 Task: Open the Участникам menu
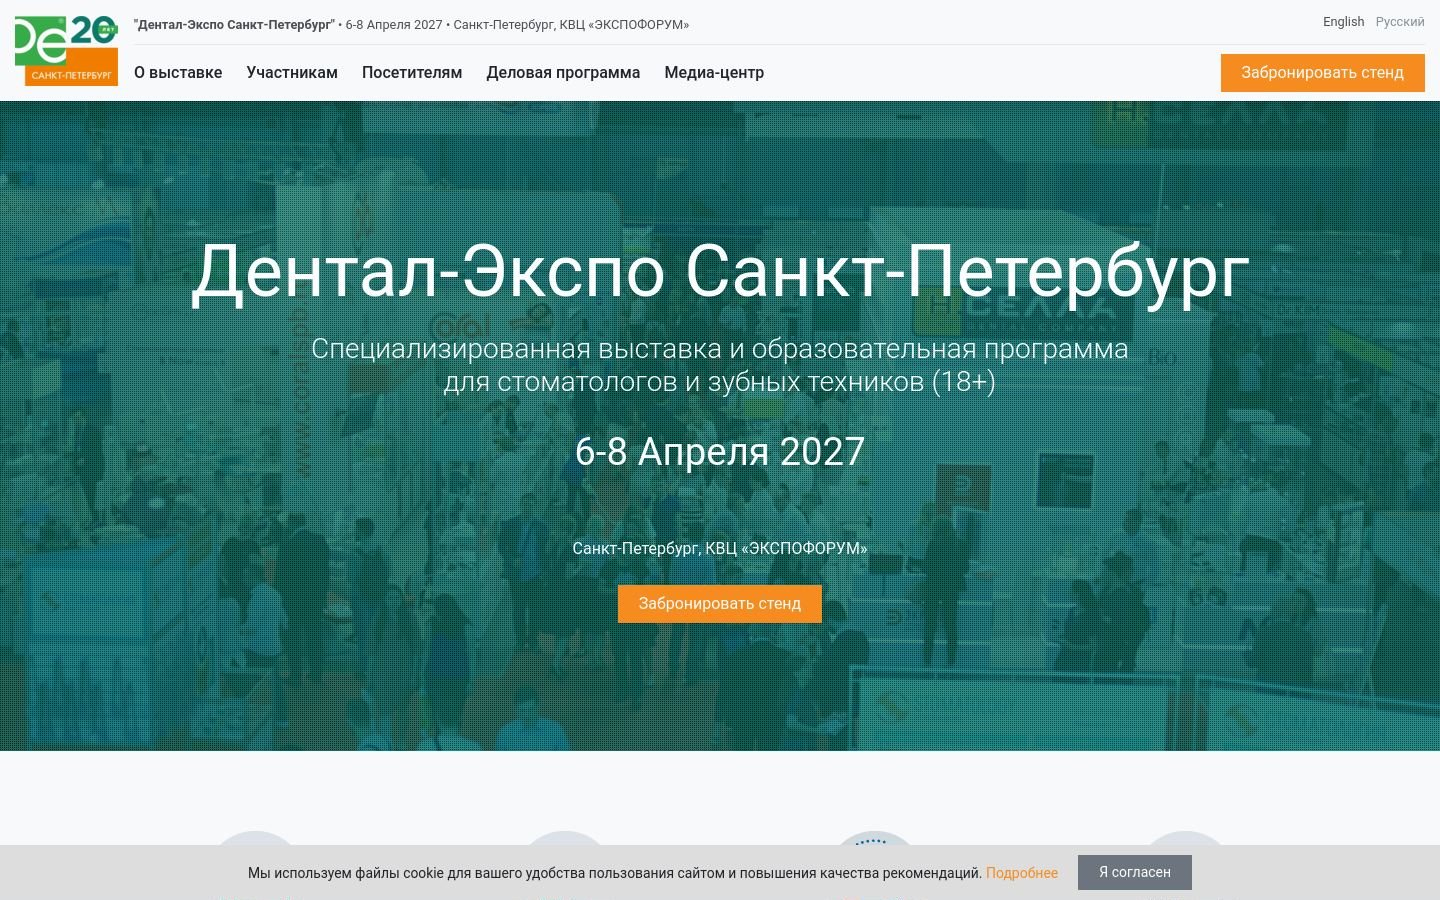point(292,73)
